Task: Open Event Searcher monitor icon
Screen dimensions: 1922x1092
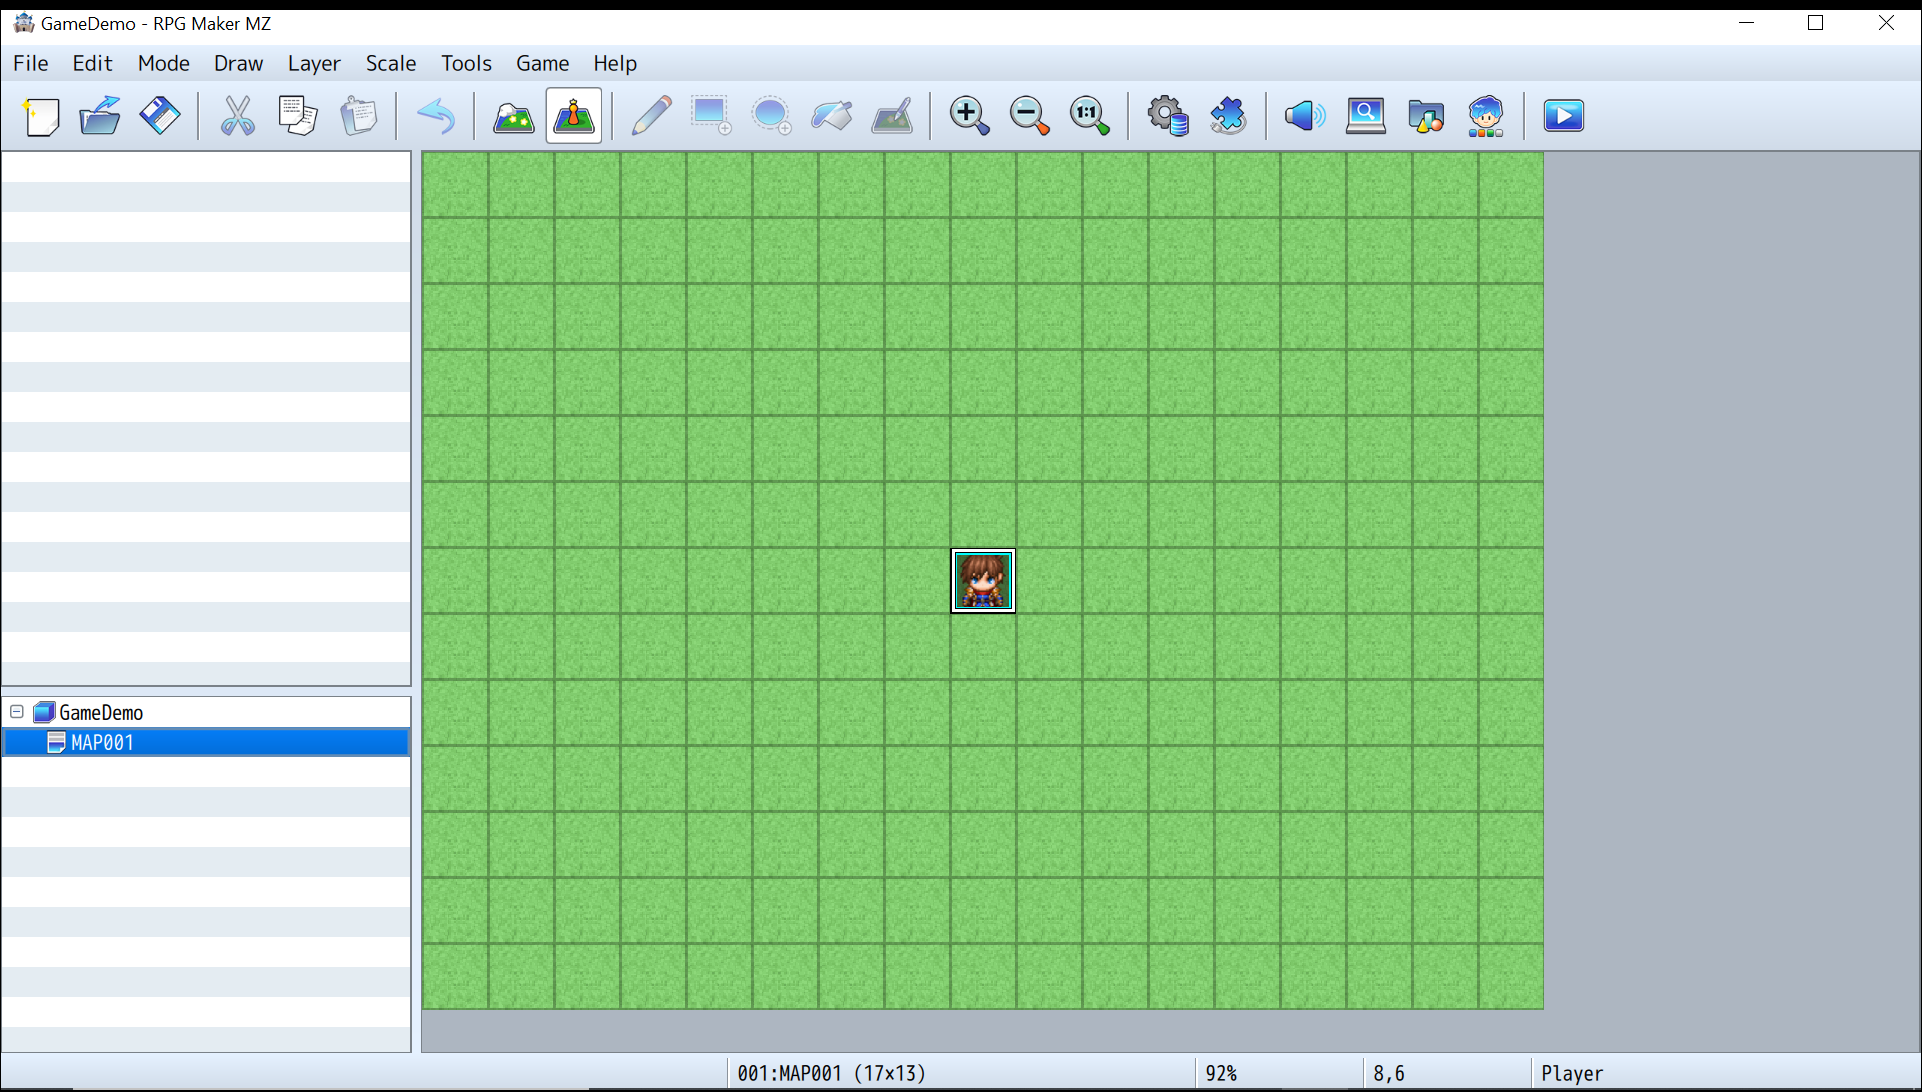Action: coord(1366,116)
